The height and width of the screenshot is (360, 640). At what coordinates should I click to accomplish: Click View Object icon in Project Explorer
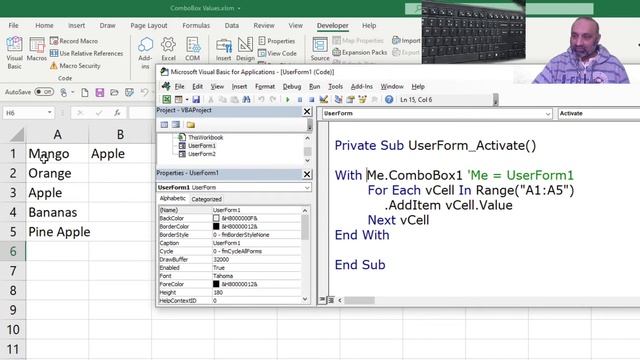176,124
